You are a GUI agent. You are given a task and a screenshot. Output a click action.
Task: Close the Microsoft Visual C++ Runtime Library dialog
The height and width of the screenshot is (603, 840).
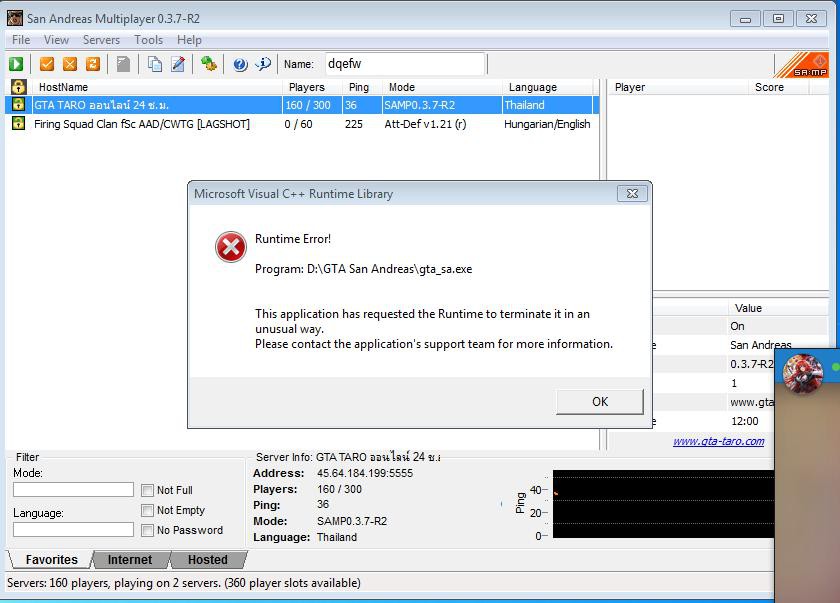coord(632,193)
